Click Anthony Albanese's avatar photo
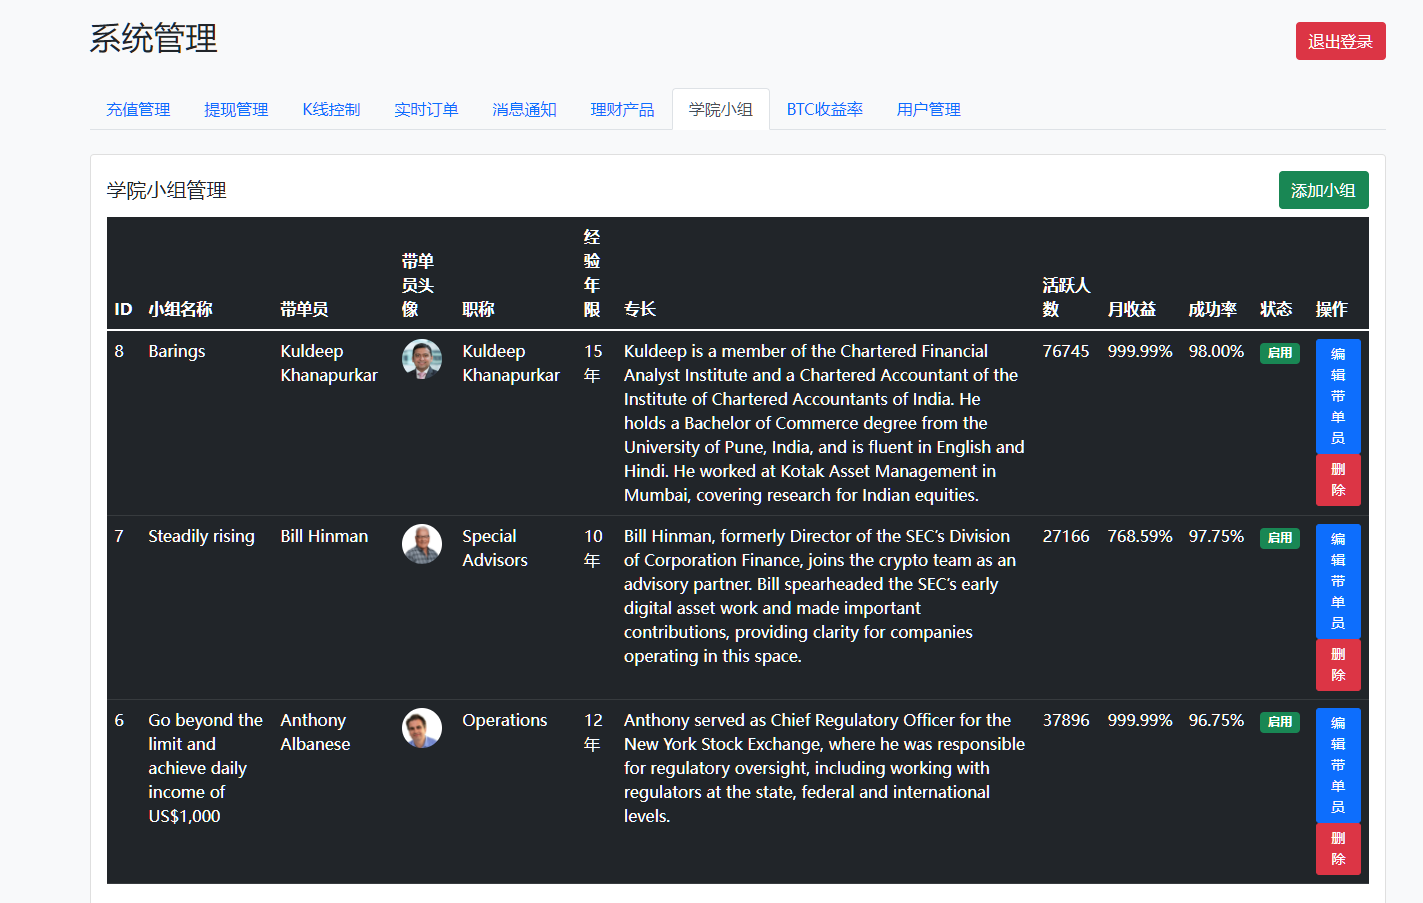1423x903 pixels. point(422,728)
